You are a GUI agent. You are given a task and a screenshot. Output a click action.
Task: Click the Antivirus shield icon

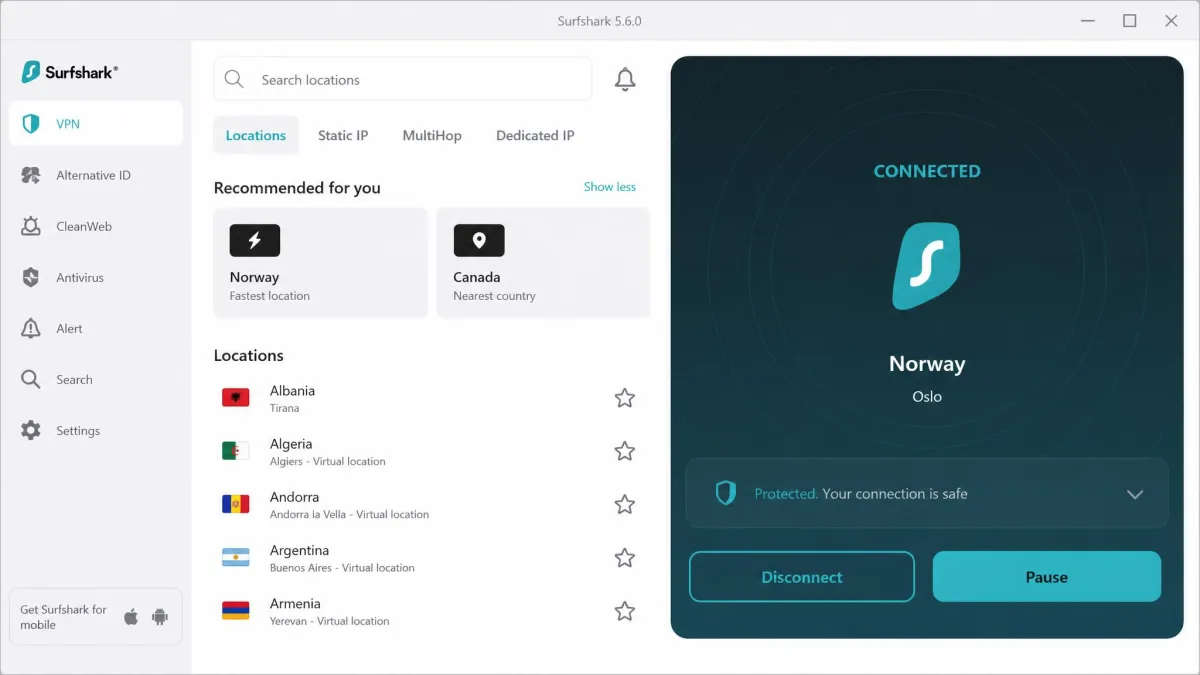[x=31, y=277]
